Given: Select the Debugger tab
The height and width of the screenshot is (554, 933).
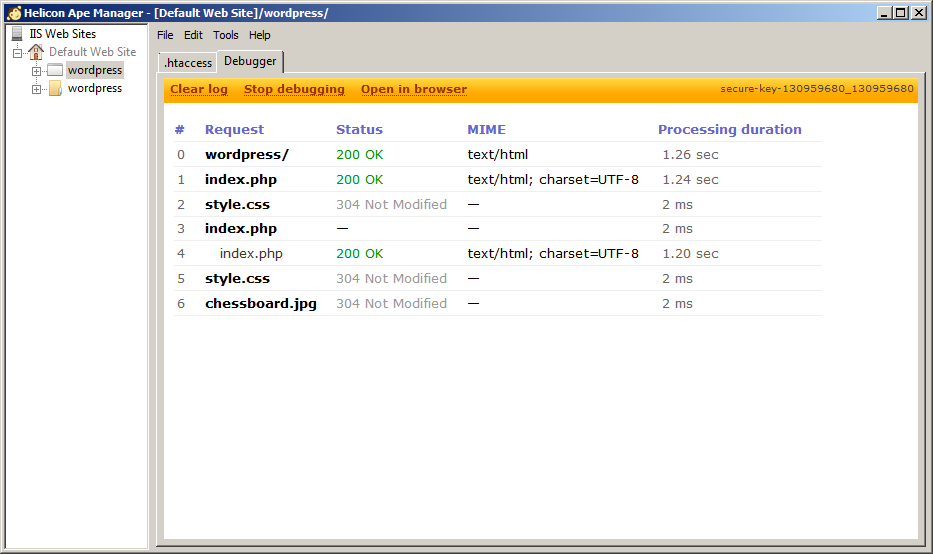Looking at the screenshot, I should click(x=250, y=62).
